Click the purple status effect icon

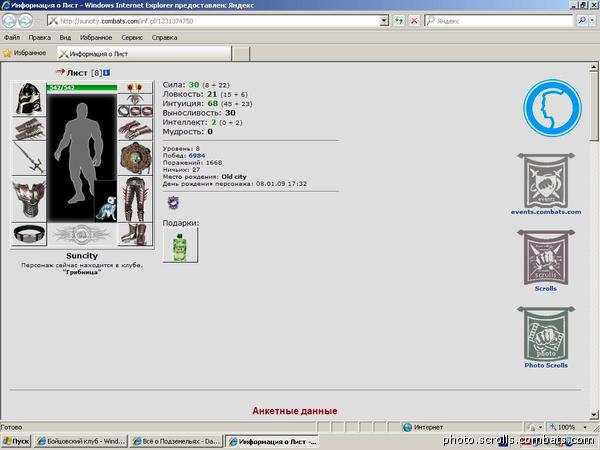[173, 202]
